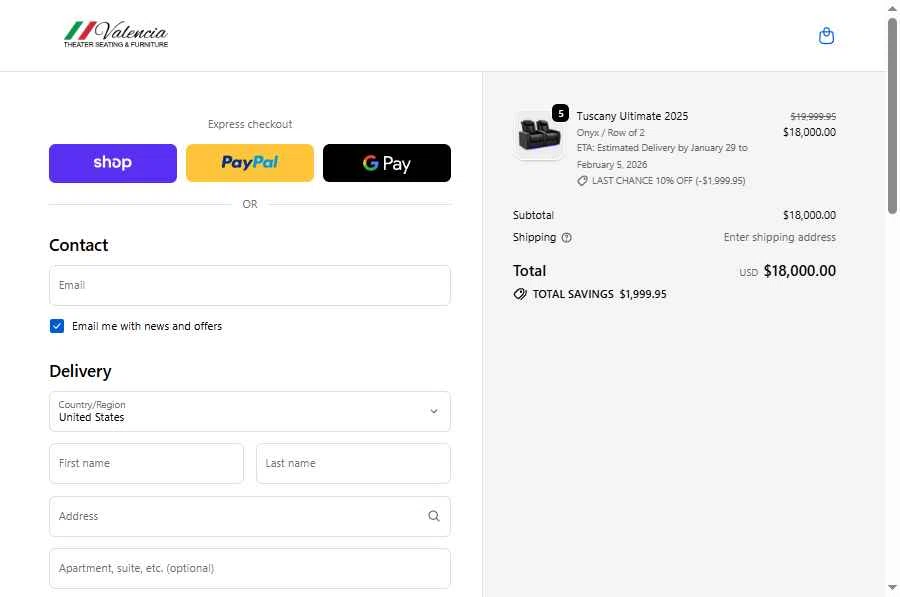The height and width of the screenshot is (597, 900).
Task: Click the Total Savings tag icon
Action: click(x=520, y=294)
